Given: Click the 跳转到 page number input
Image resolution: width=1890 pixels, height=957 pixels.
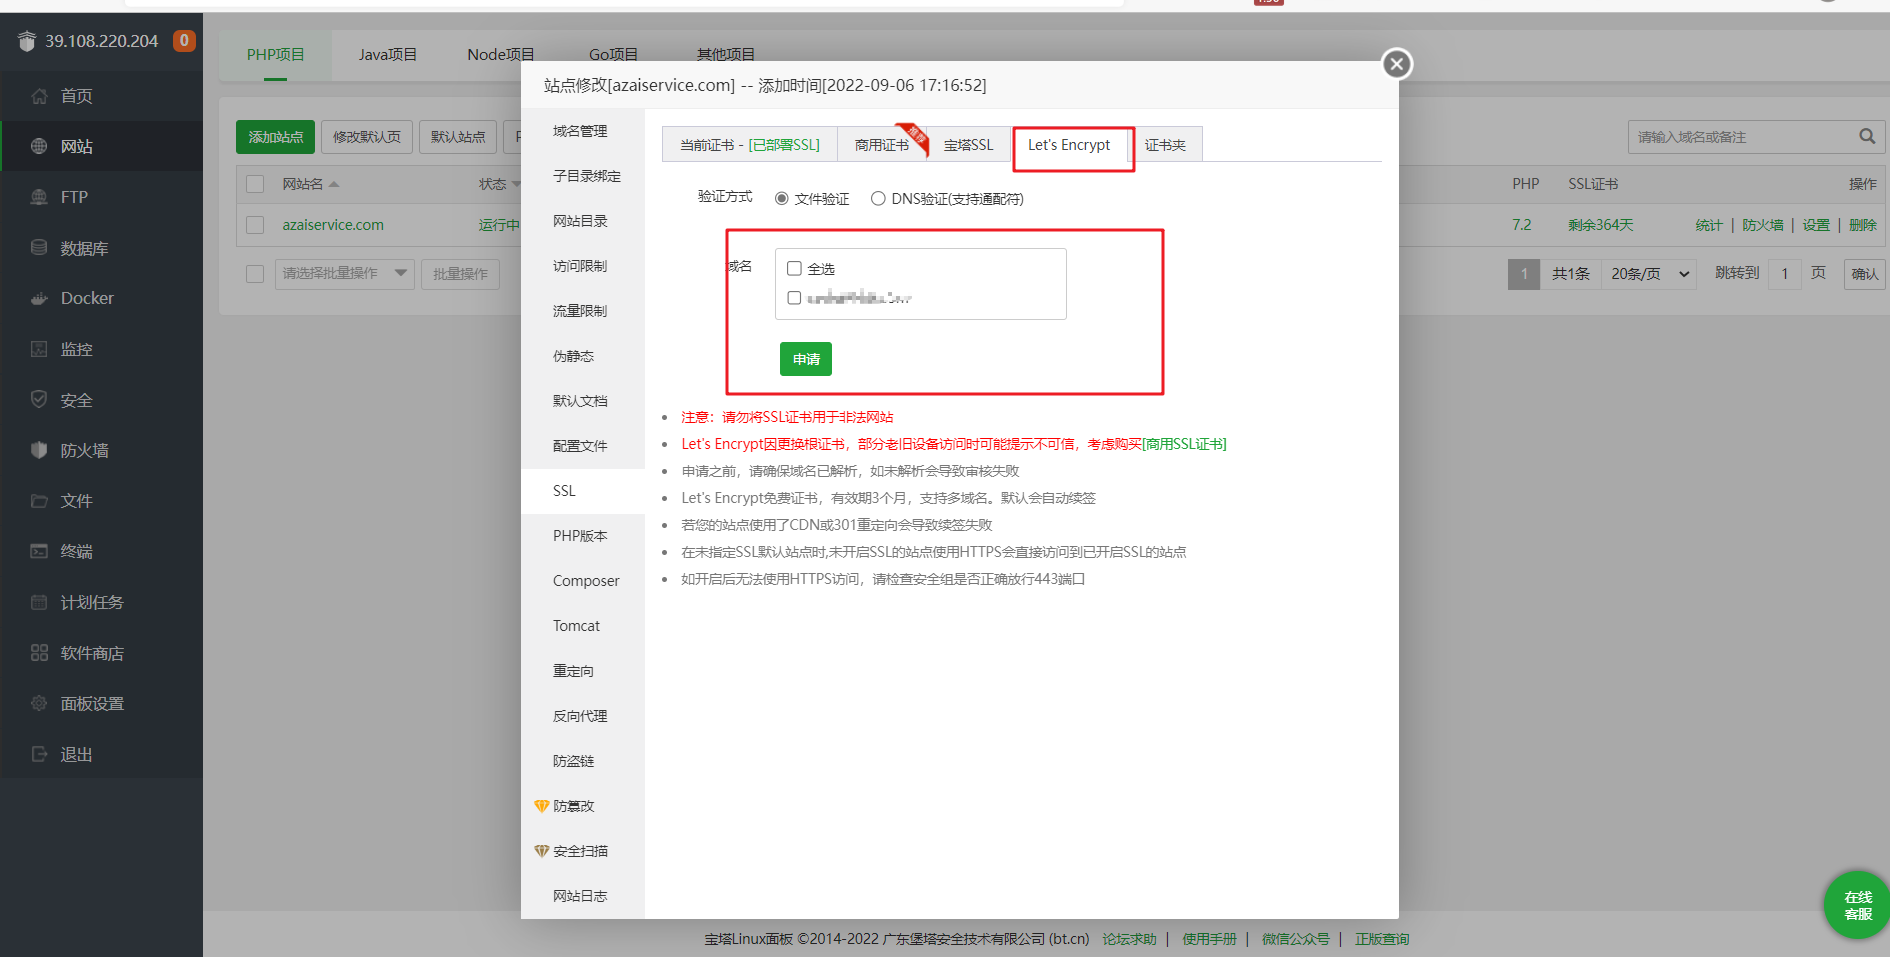Looking at the screenshot, I should pyautogui.click(x=1785, y=273).
